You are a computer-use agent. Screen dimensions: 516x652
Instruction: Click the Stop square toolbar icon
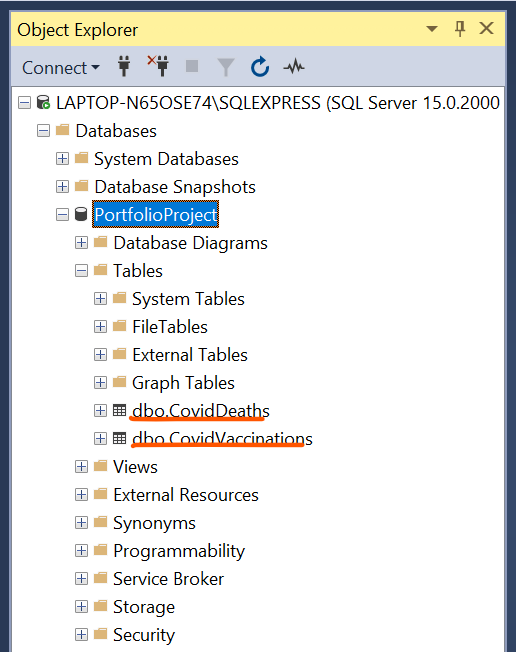point(192,66)
